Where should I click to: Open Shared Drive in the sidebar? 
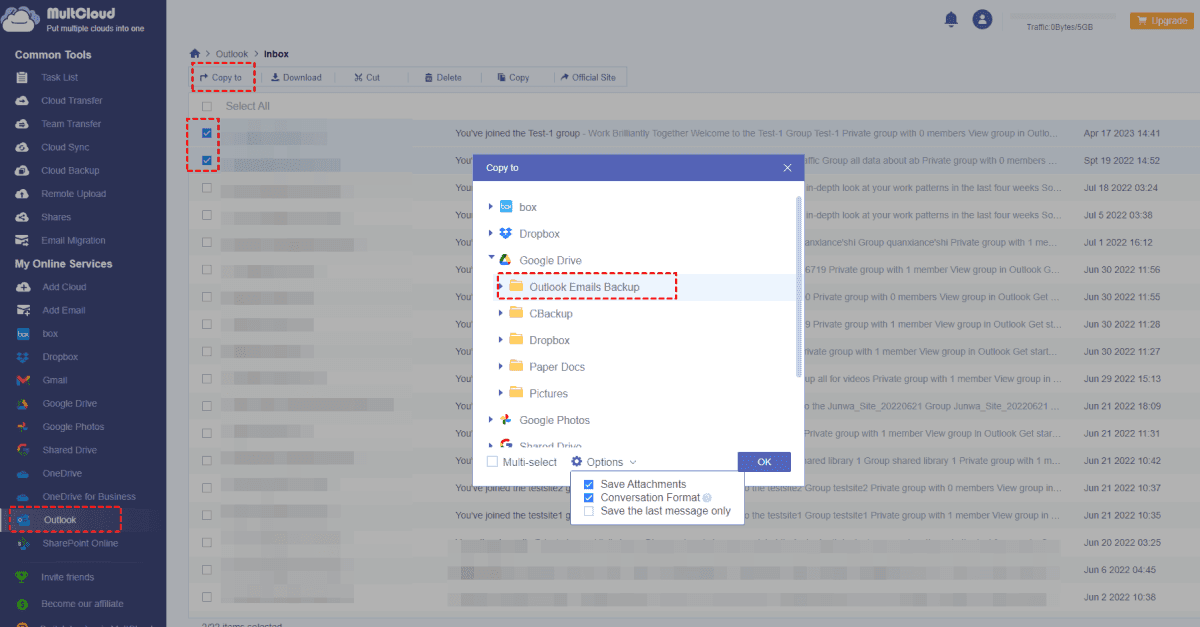pyautogui.click(x=69, y=450)
